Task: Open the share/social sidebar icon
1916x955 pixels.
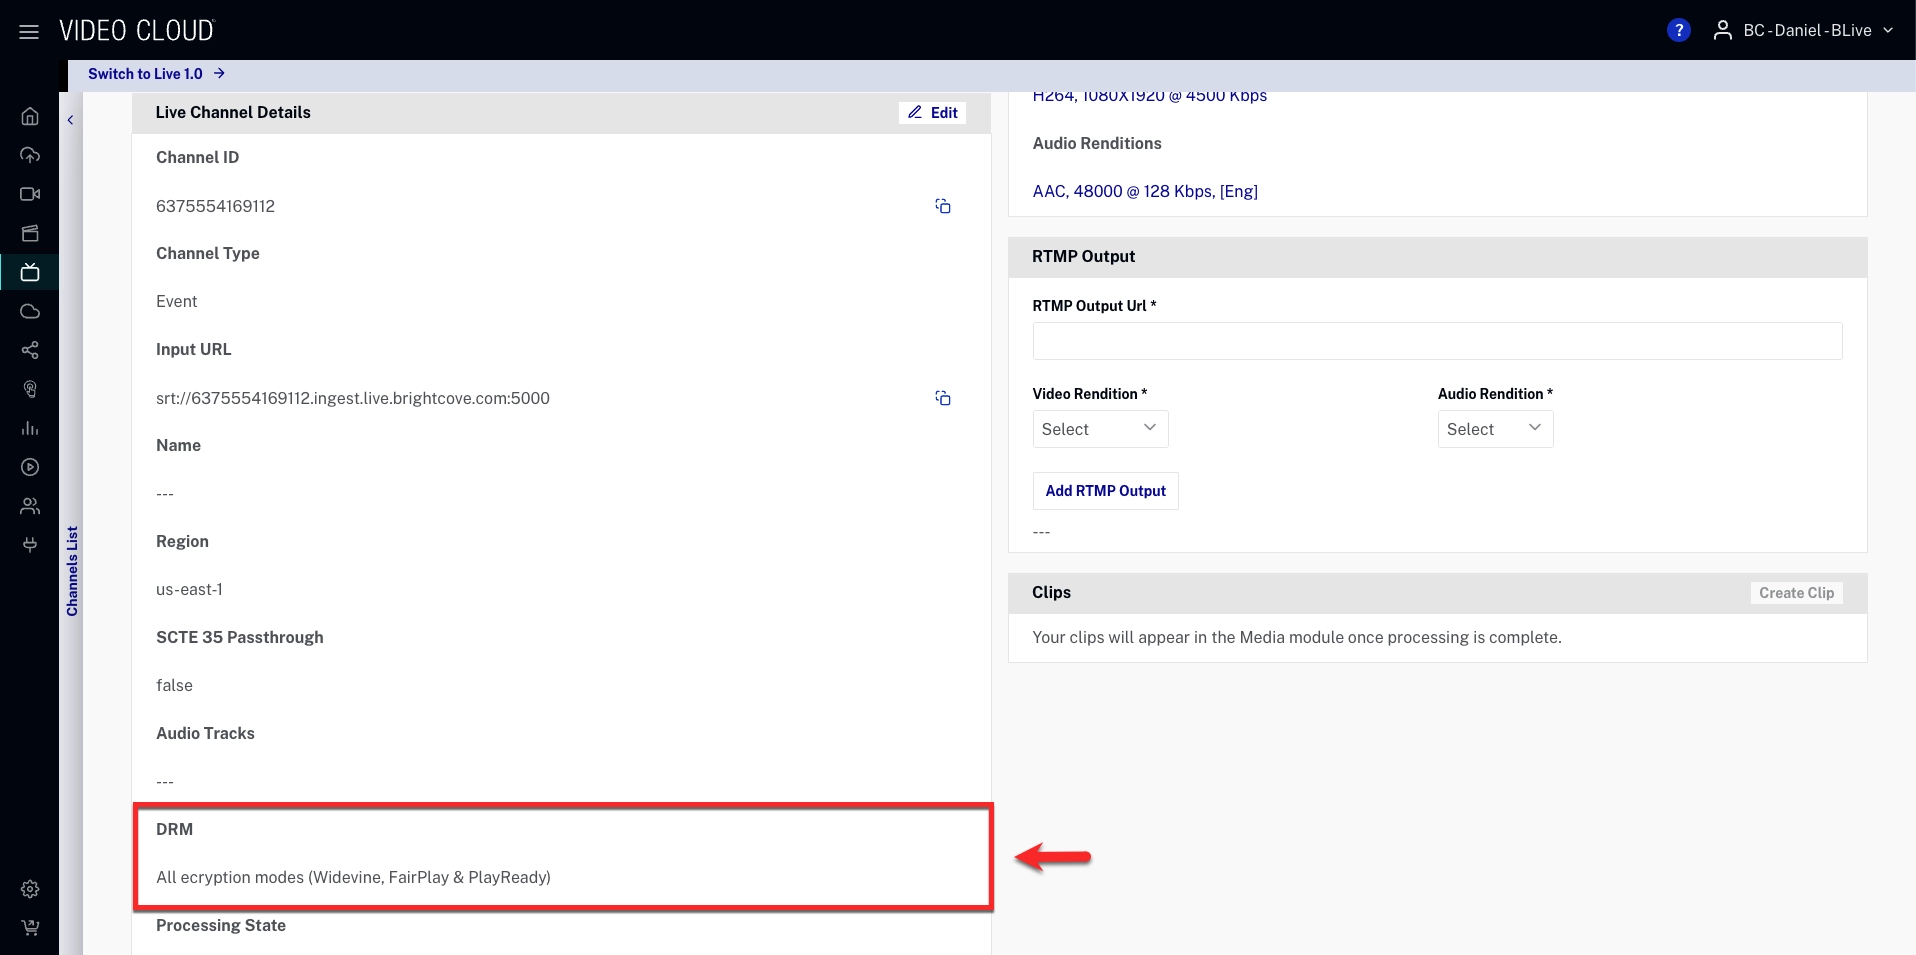Action: tap(30, 350)
